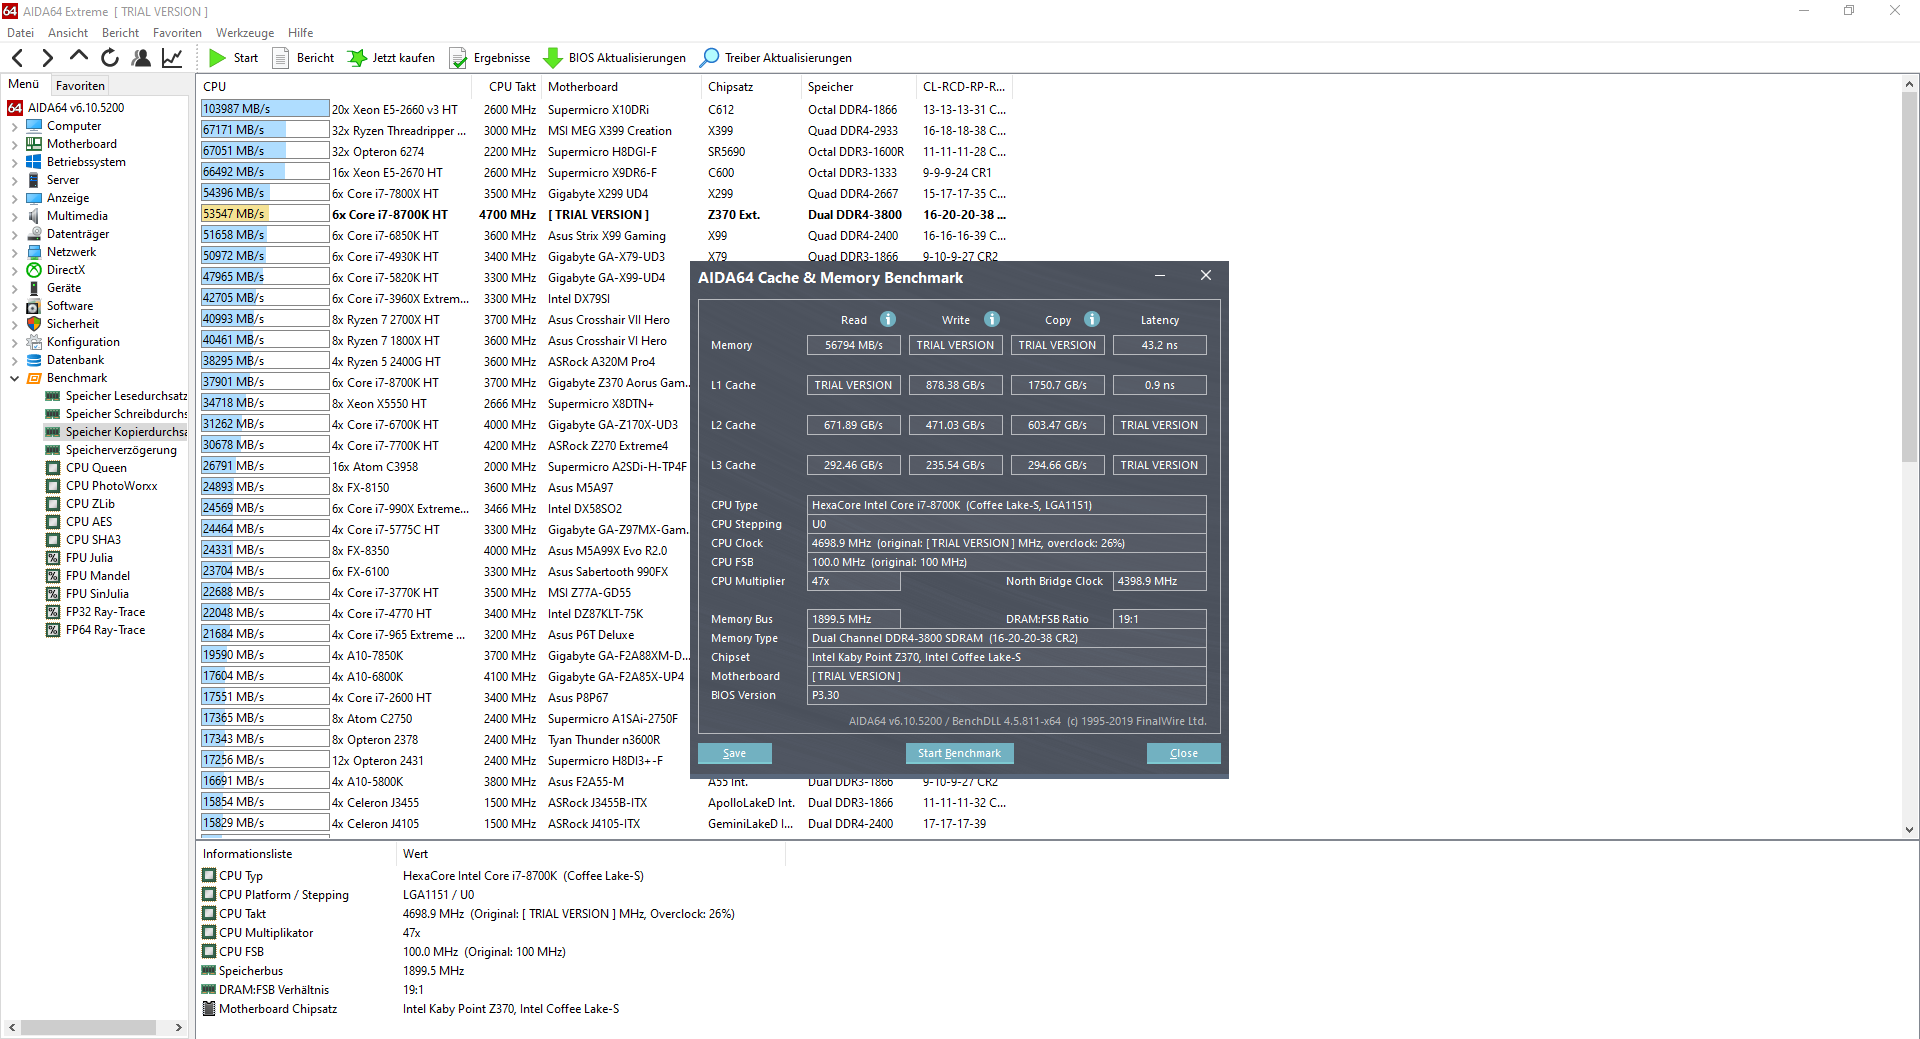Select Speicher Lesedurchsatz tree item
Image resolution: width=1920 pixels, height=1039 pixels.
pyautogui.click(x=126, y=396)
